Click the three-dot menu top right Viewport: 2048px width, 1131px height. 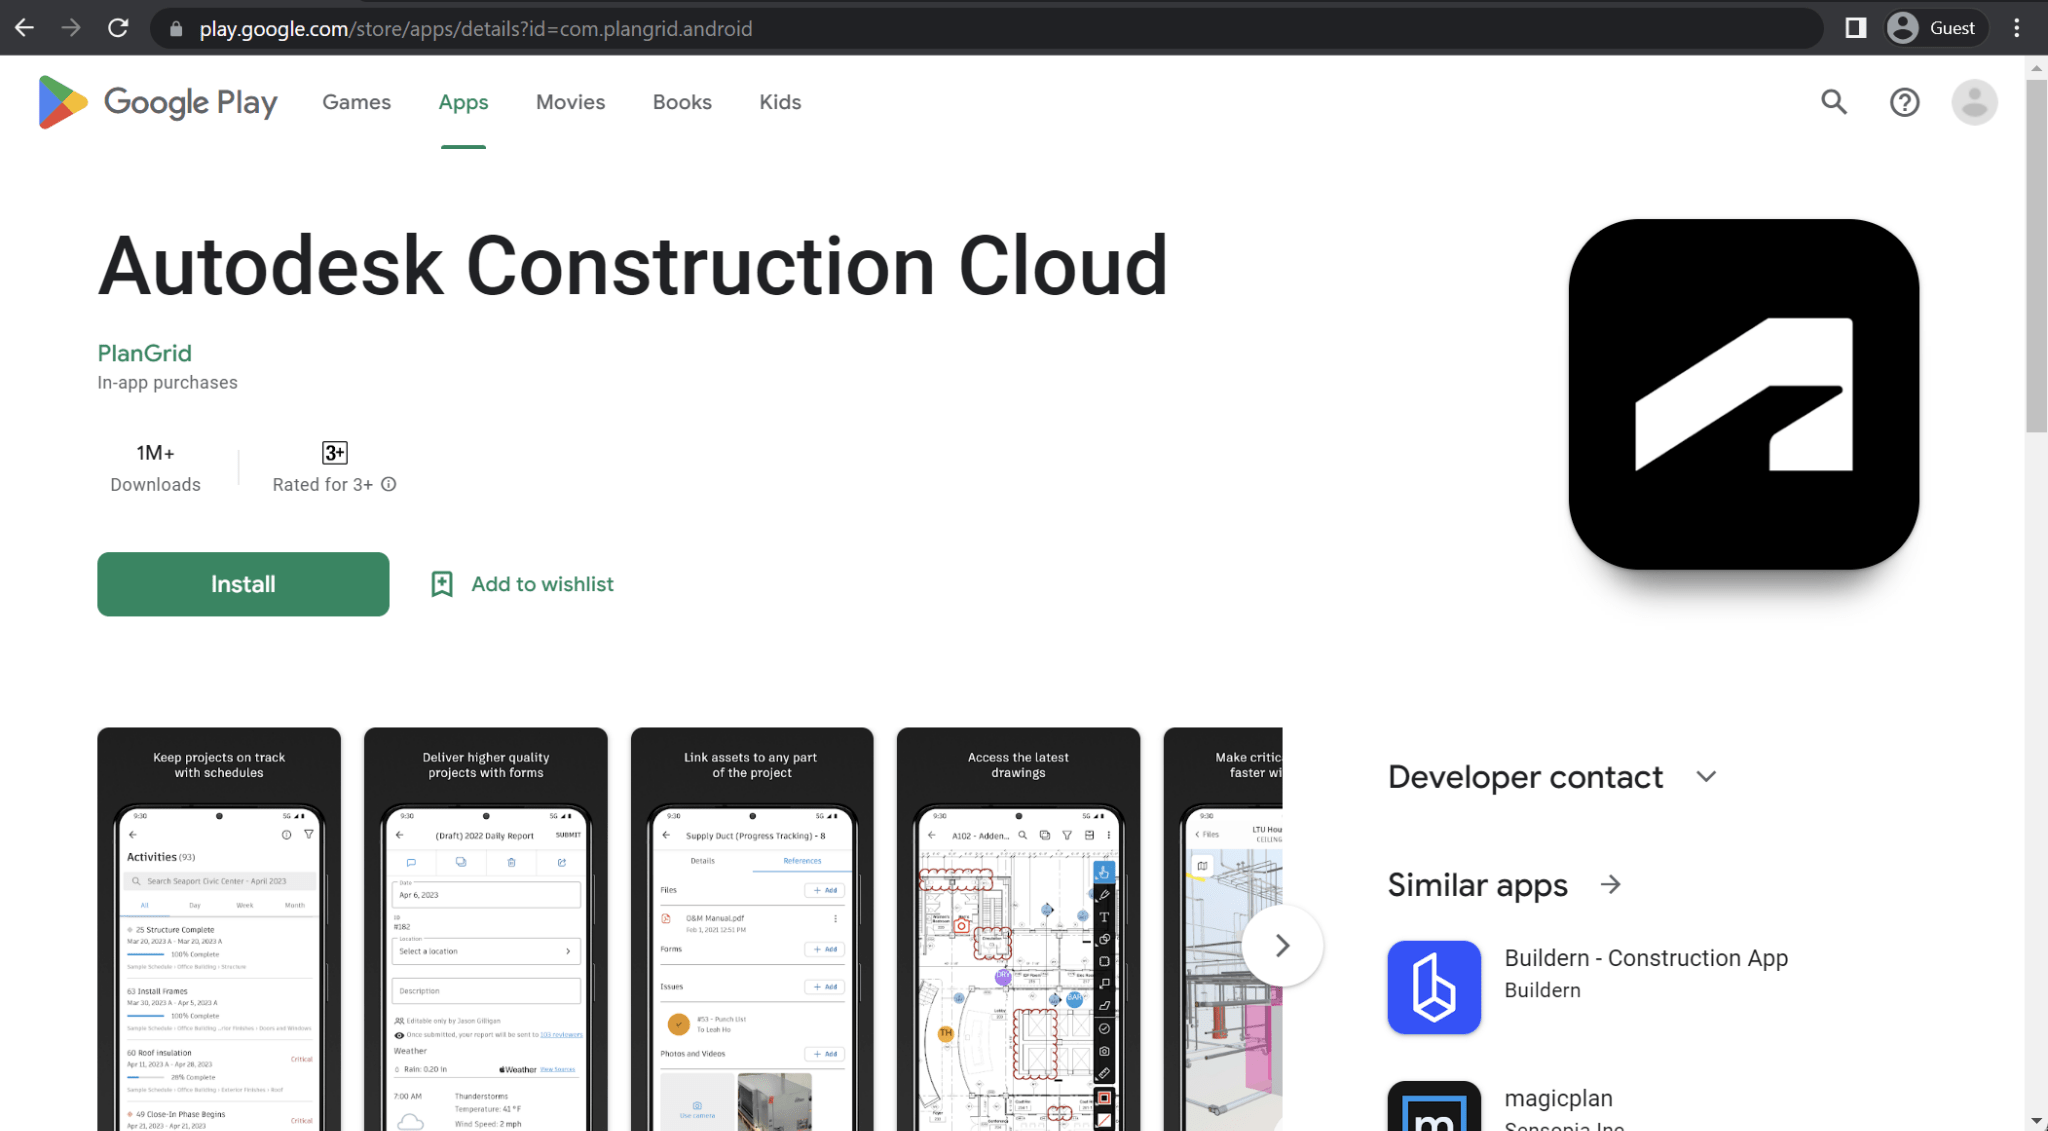[2022, 28]
